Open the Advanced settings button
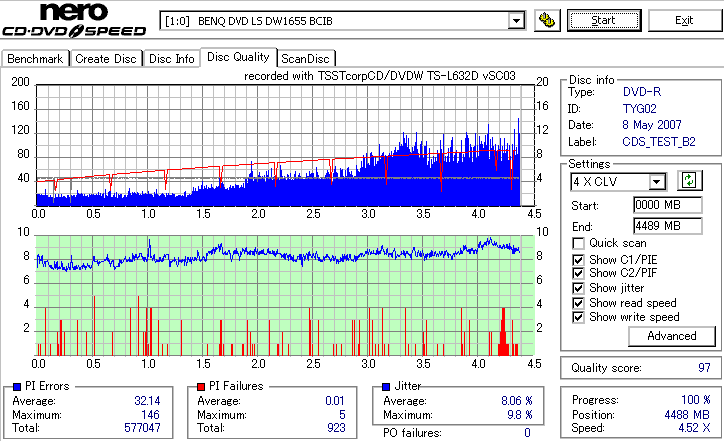This screenshot has height=441, width=724. click(672, 336)
